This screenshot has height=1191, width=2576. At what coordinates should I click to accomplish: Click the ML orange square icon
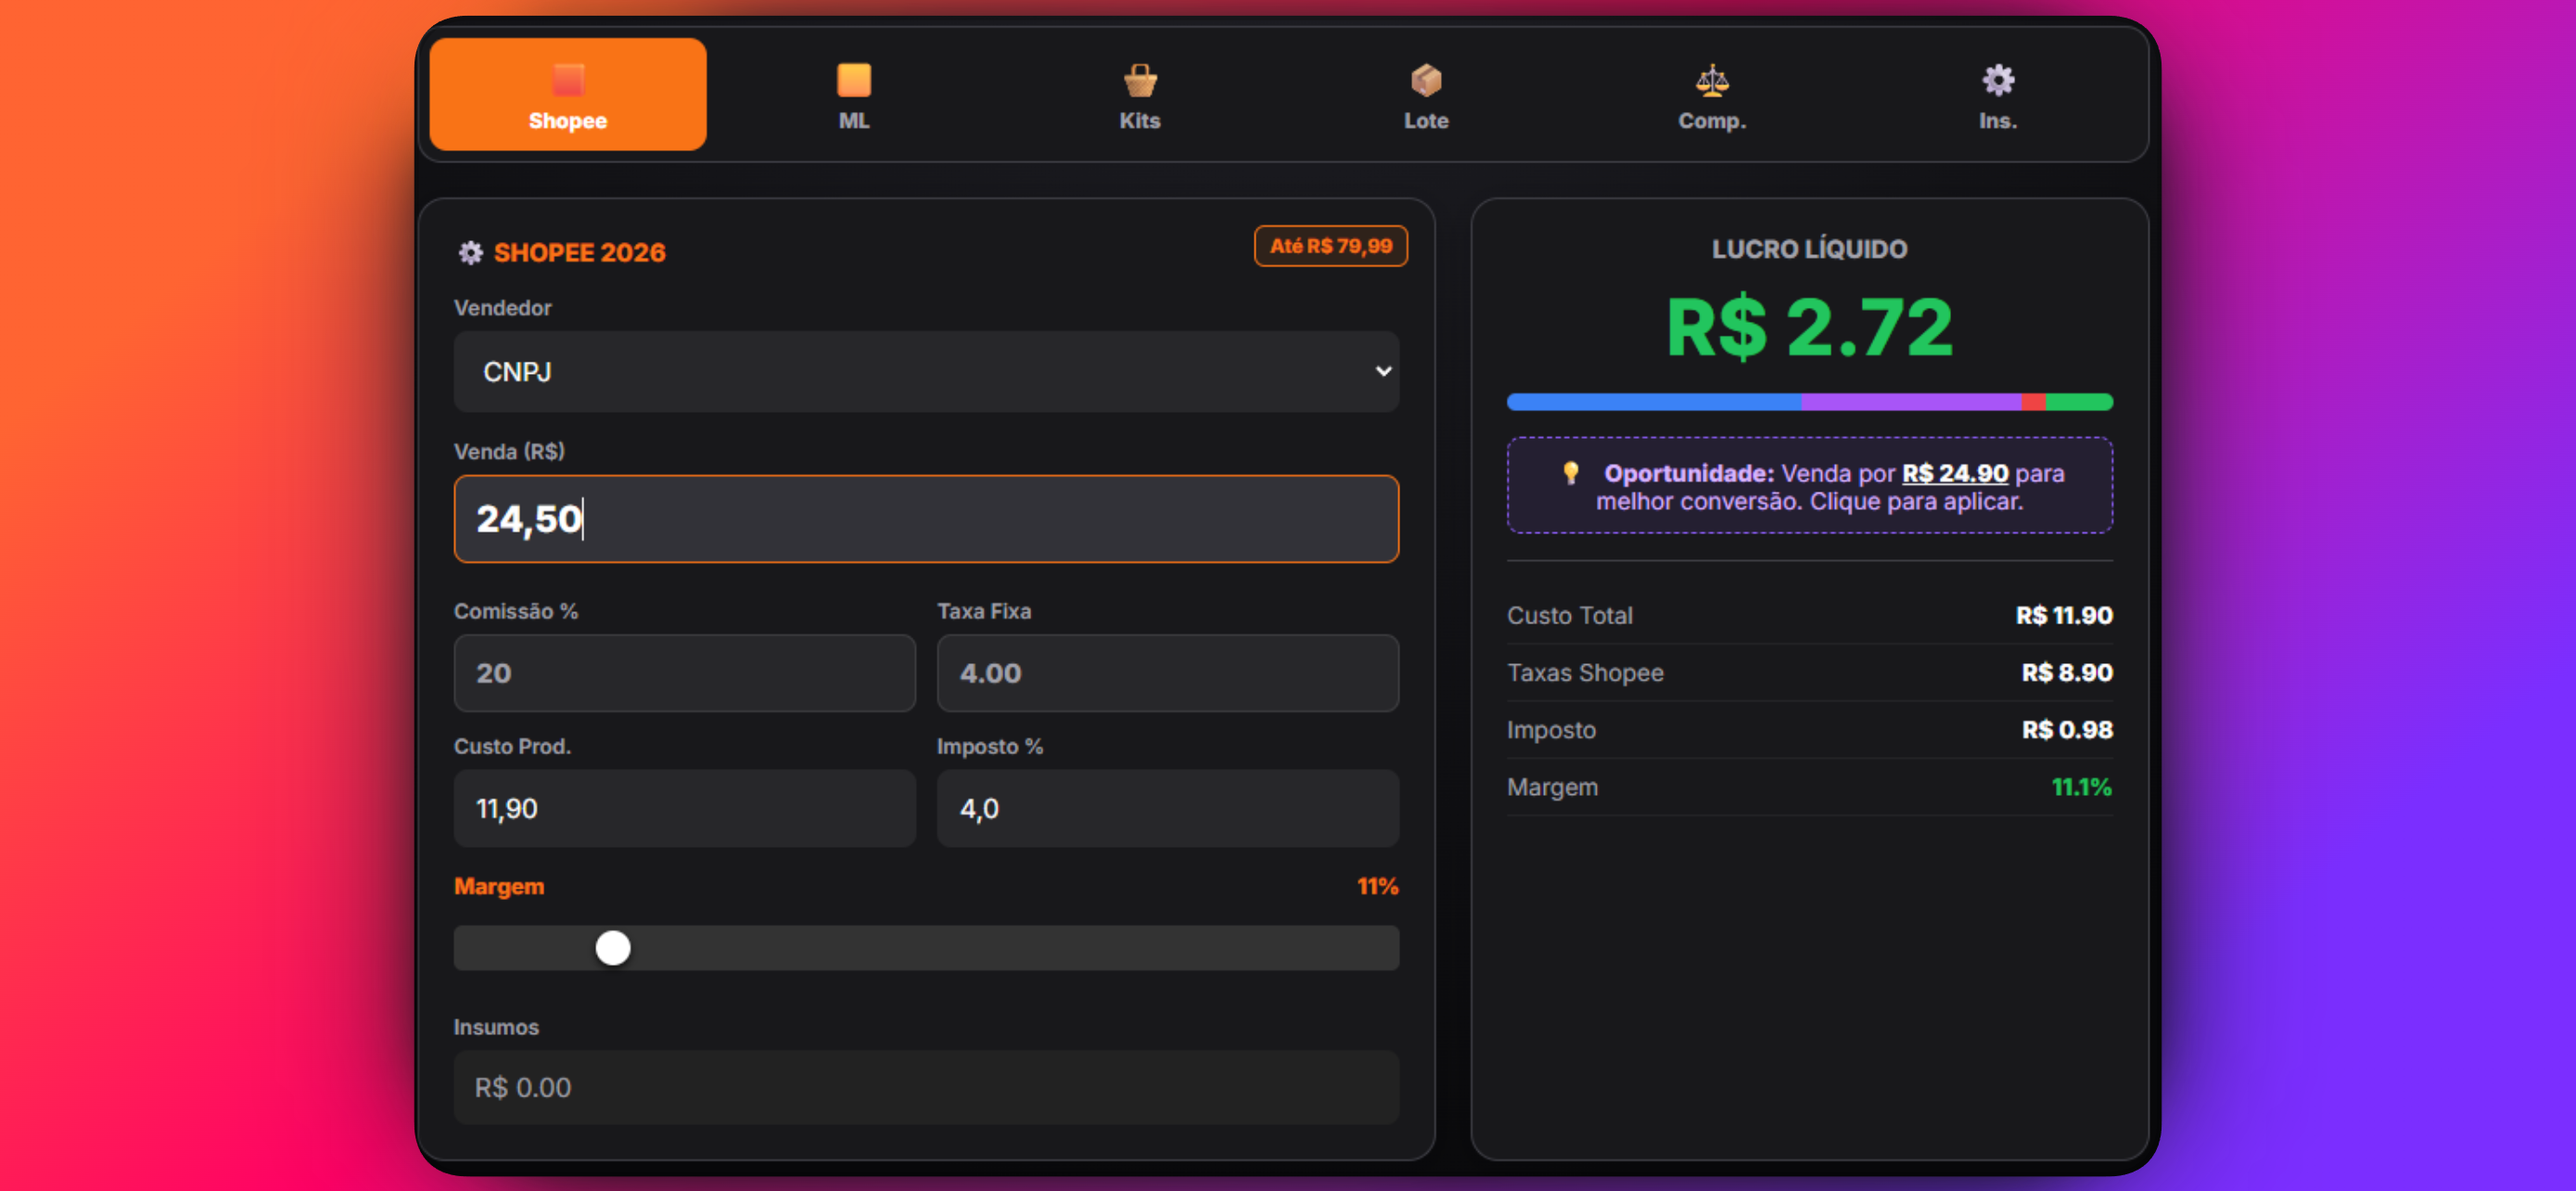pyautogui.click(x=853, y=80)
